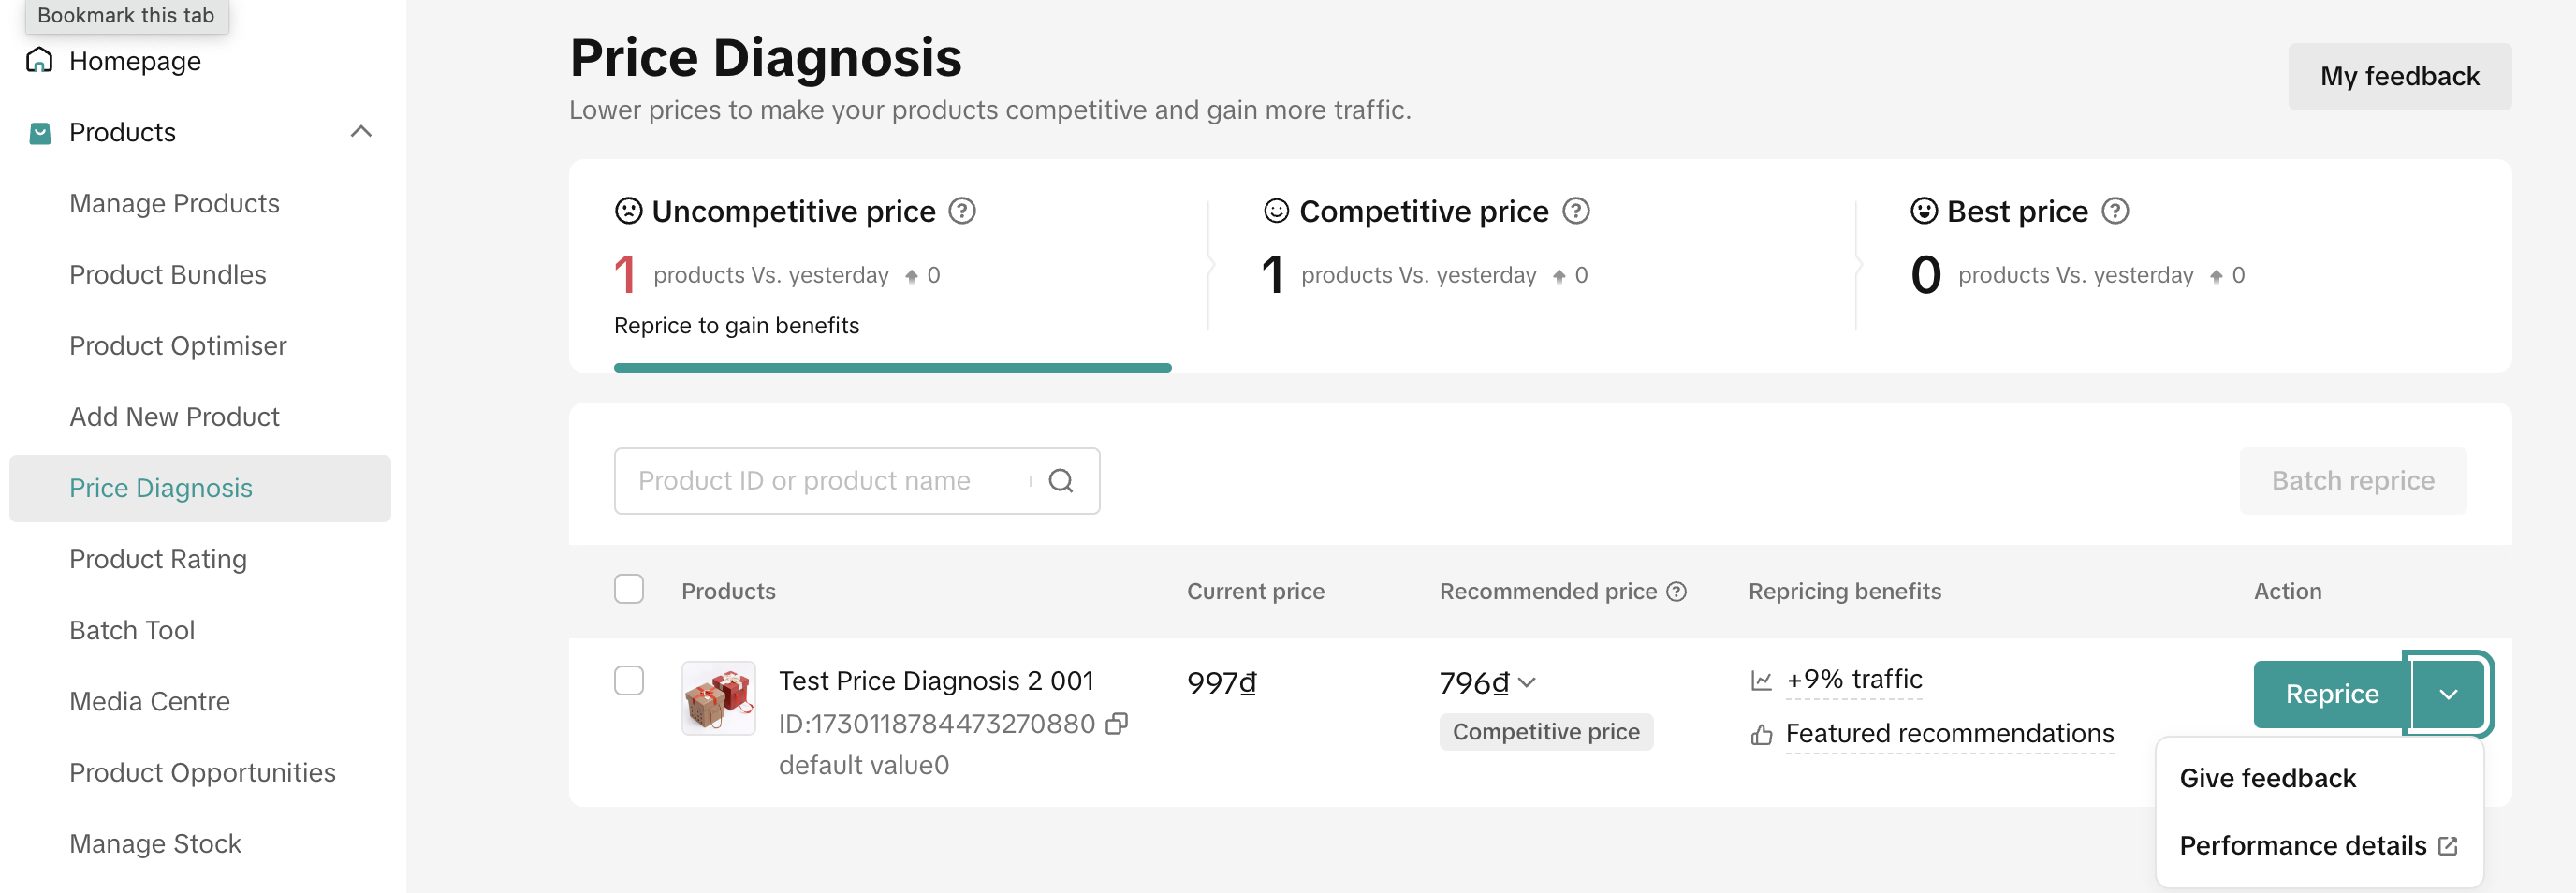
Task: Copy the product ID with copy icon
Action: (x=1117, y=723)
